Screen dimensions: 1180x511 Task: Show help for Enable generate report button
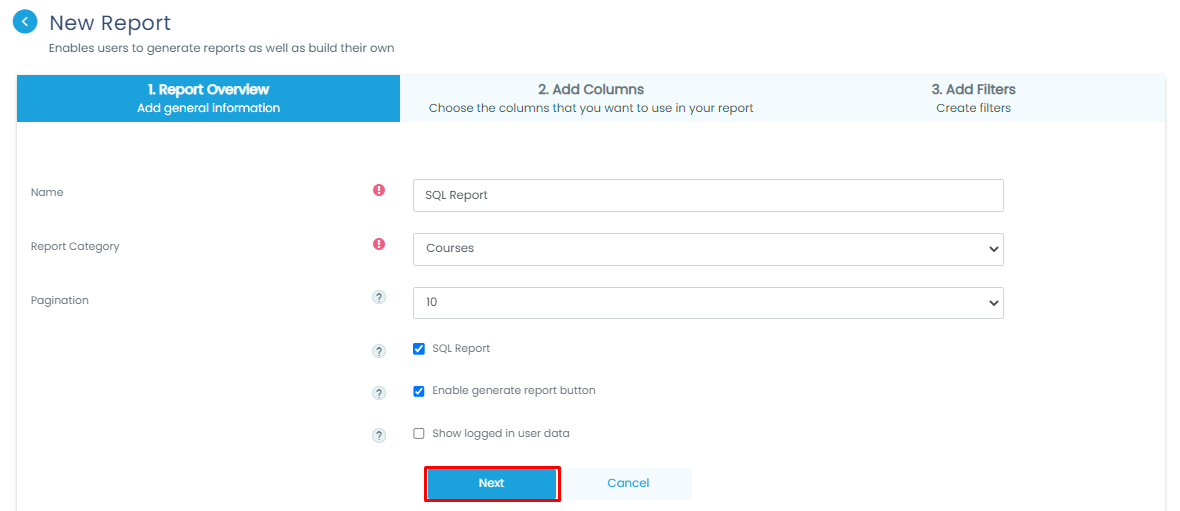[379, 393]
